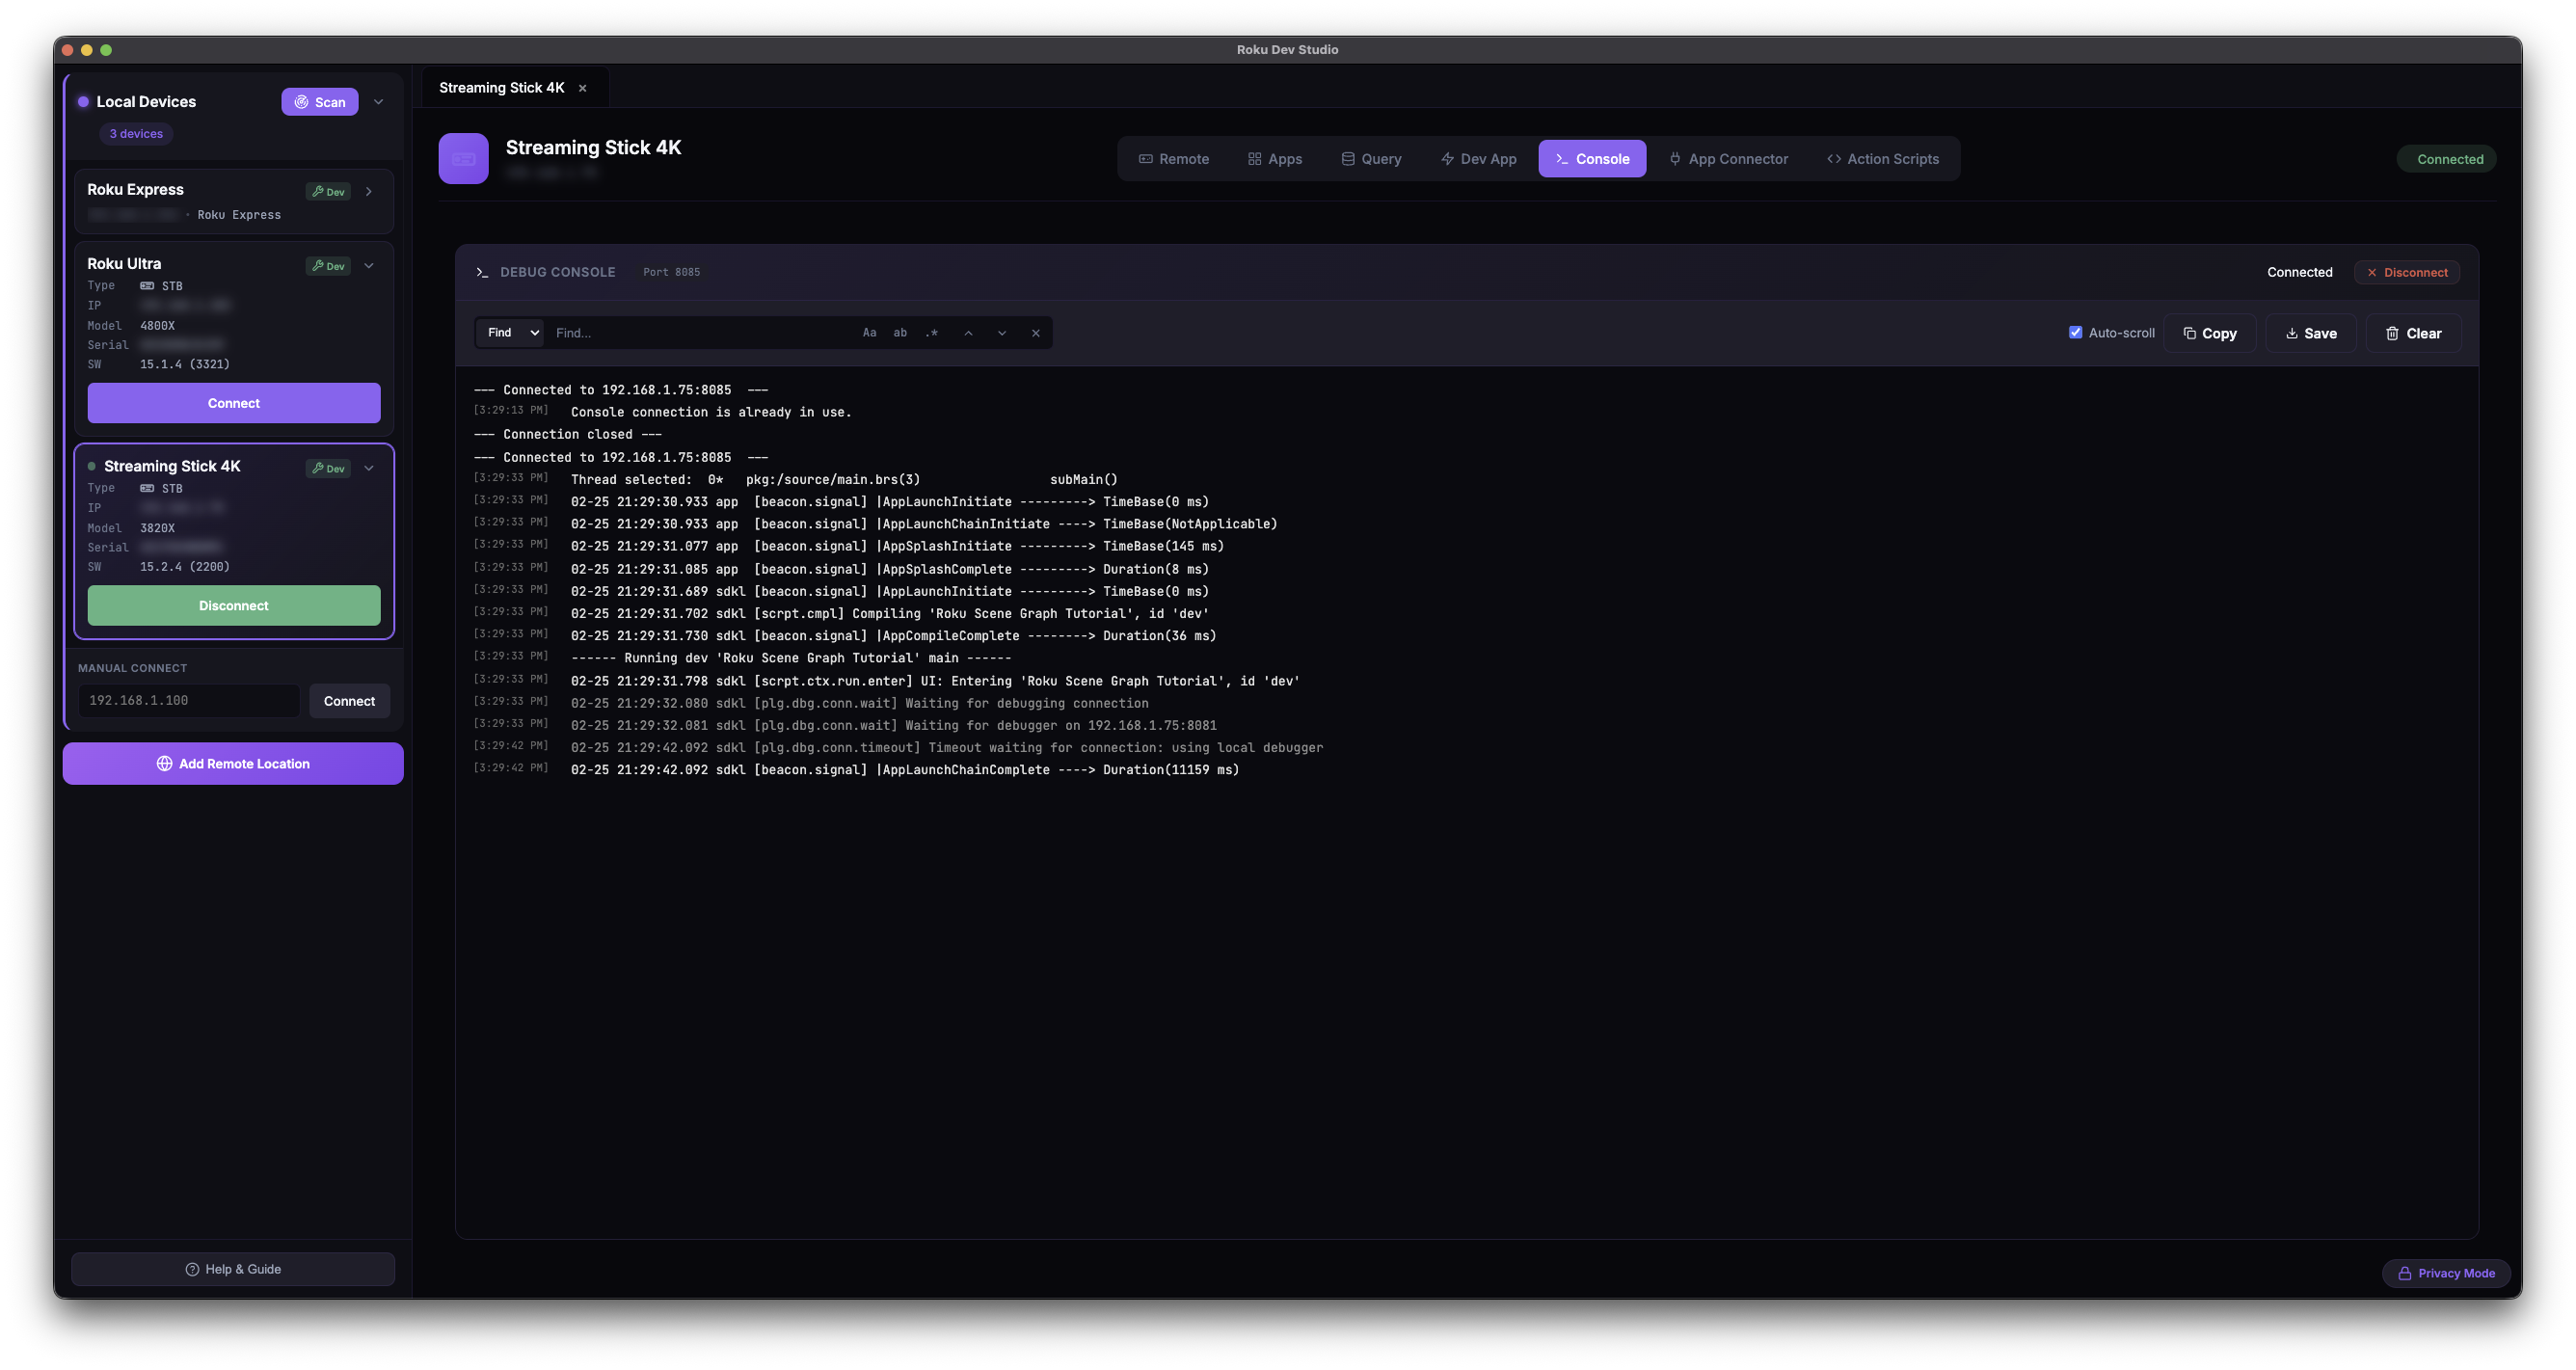2576x1370 pixels.
Task: Click the STB type icon in Roku Ultra card
Action: (147, 286)
